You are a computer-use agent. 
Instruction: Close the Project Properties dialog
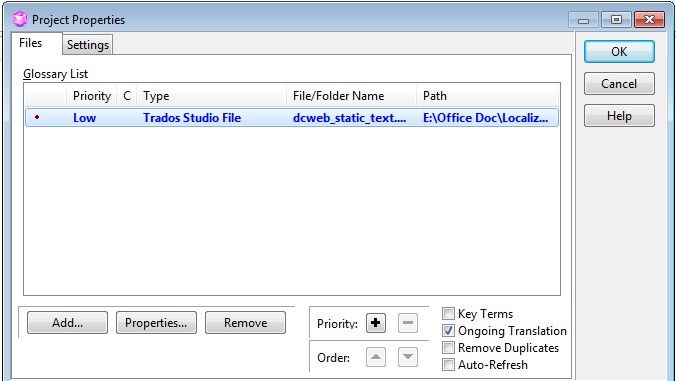click(x=650, y=20)
